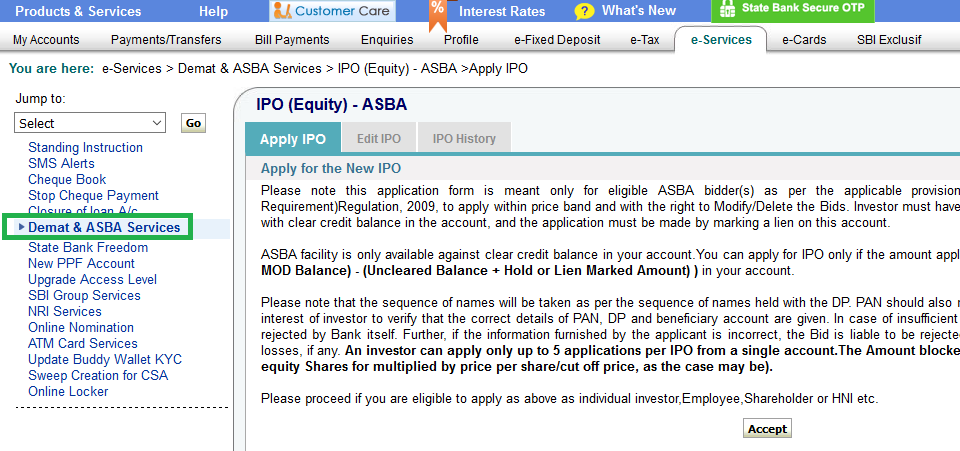Open Products & Services in top bar
The height and width of the screenshot is (451, 960).
[x=78, y=11]
